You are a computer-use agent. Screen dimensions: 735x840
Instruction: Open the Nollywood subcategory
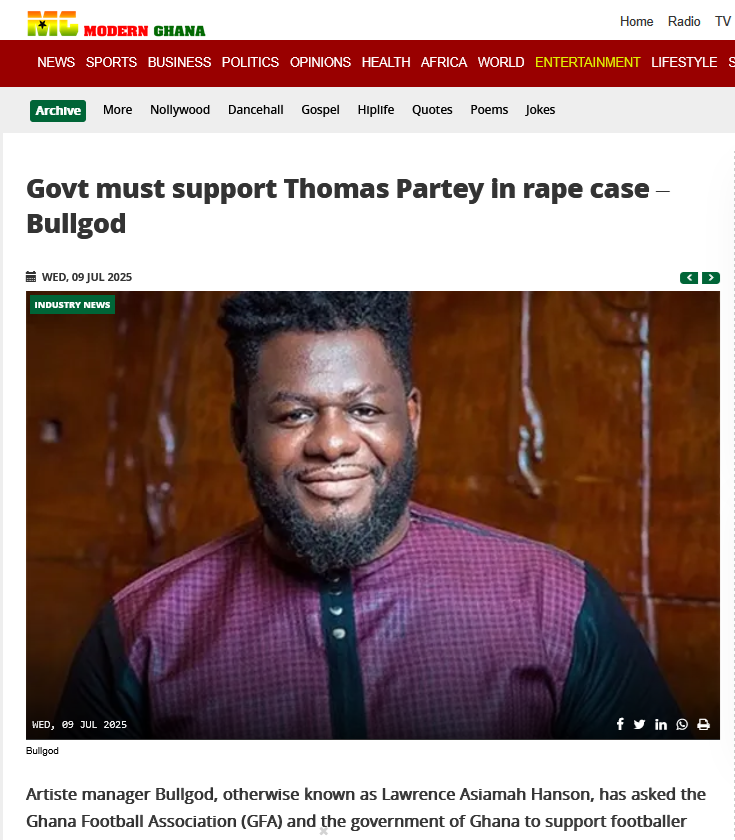point(180,110)
